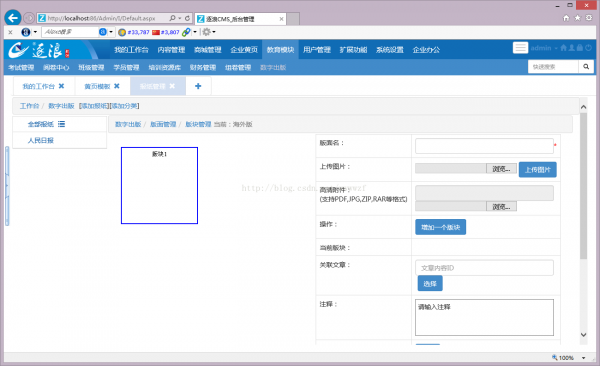Click the page scrollbar down arrow

pos(583,335)
